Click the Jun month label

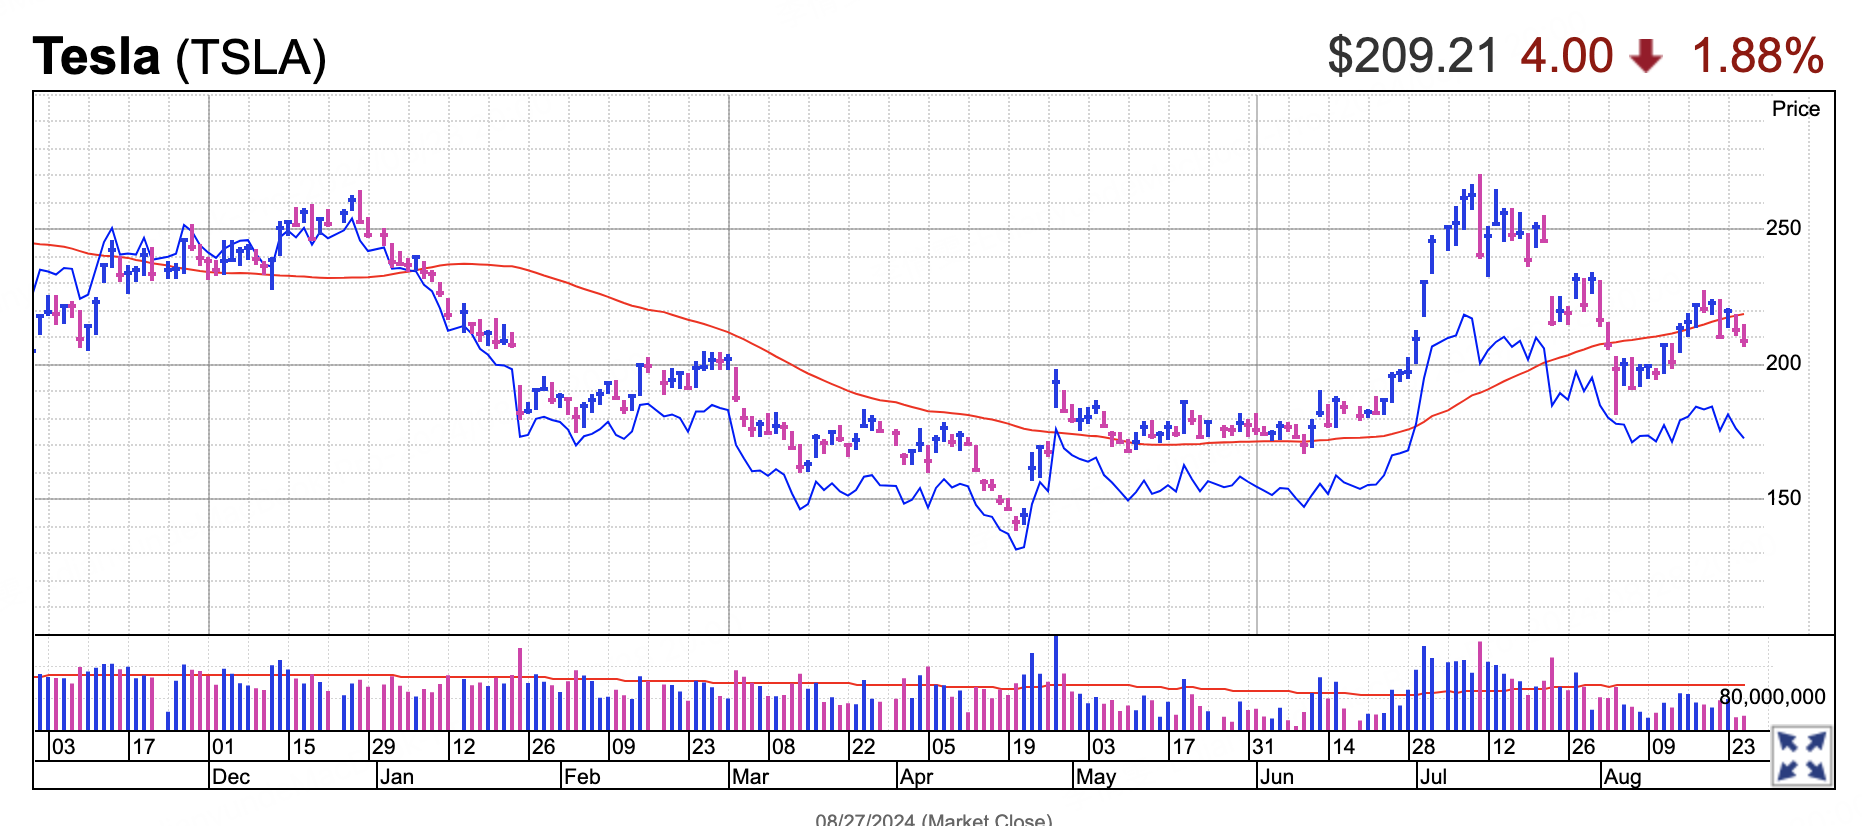tap(1277, 777)
